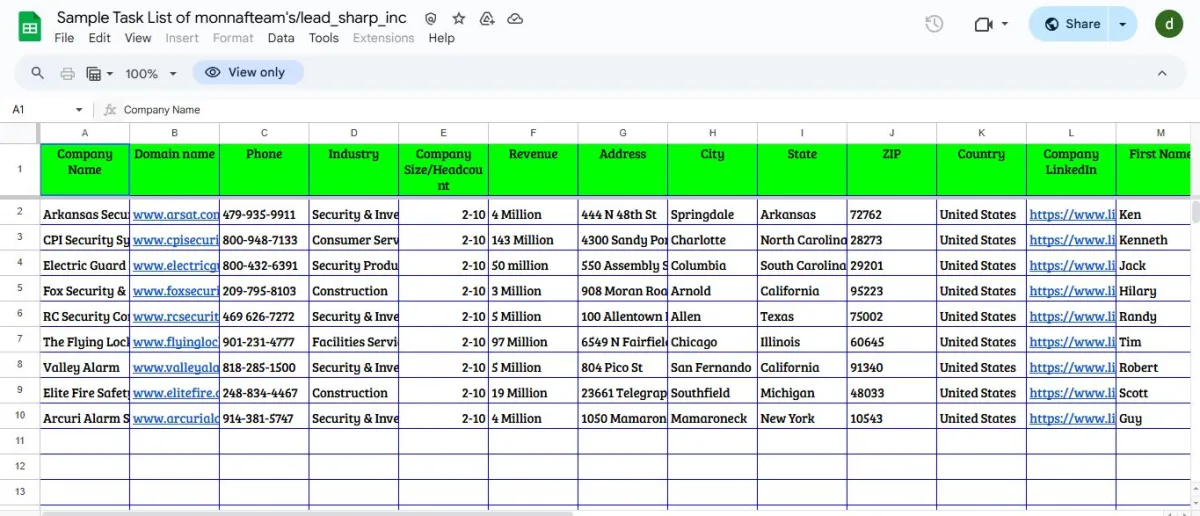Select the Facilities Services industry cell
Image resolution: width=1200 pixels, height=516 pixels.
pyautogui.click(x=354, y=342)
